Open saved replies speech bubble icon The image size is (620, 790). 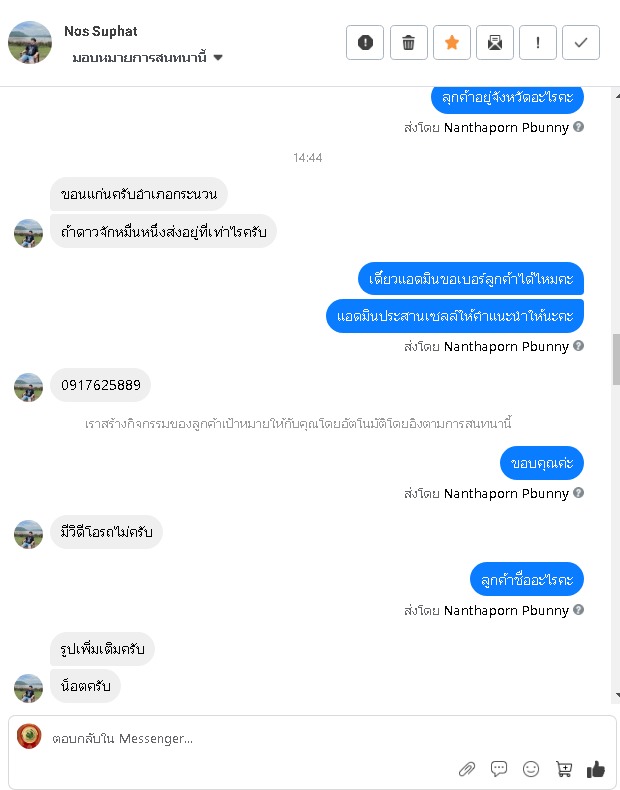[499, 768]
